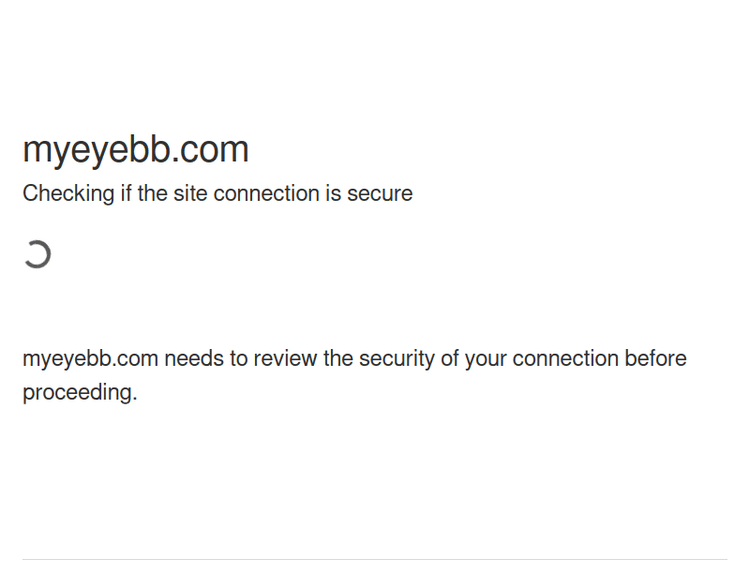This screenshot has width=750, height=563.
Task: Click the word "site" in the subtitle
Action: tap(189, 193)
